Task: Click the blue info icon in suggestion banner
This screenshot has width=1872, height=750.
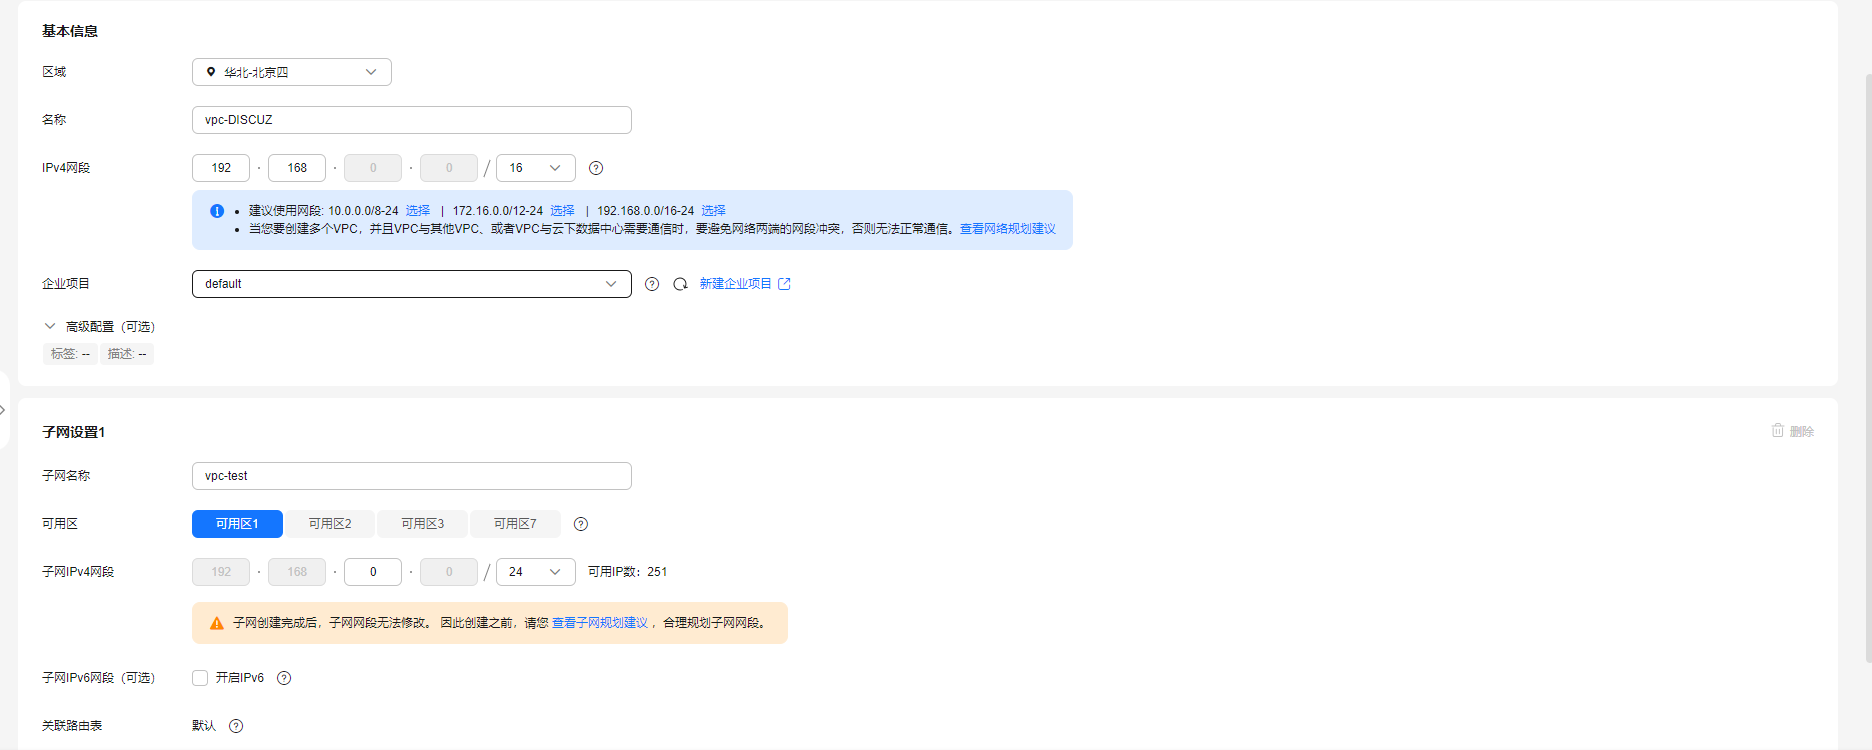Action: [x=217, y=211]
